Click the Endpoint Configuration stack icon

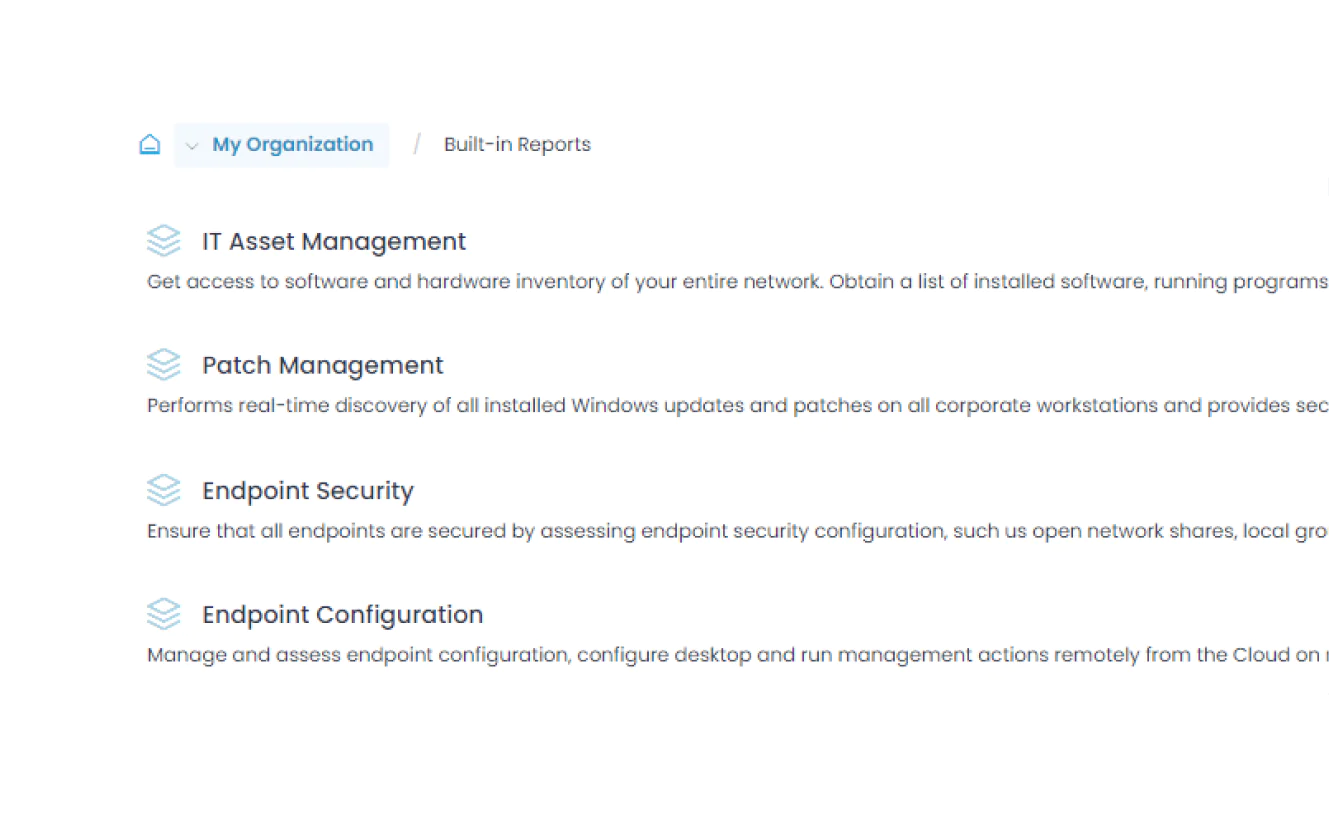164,614
